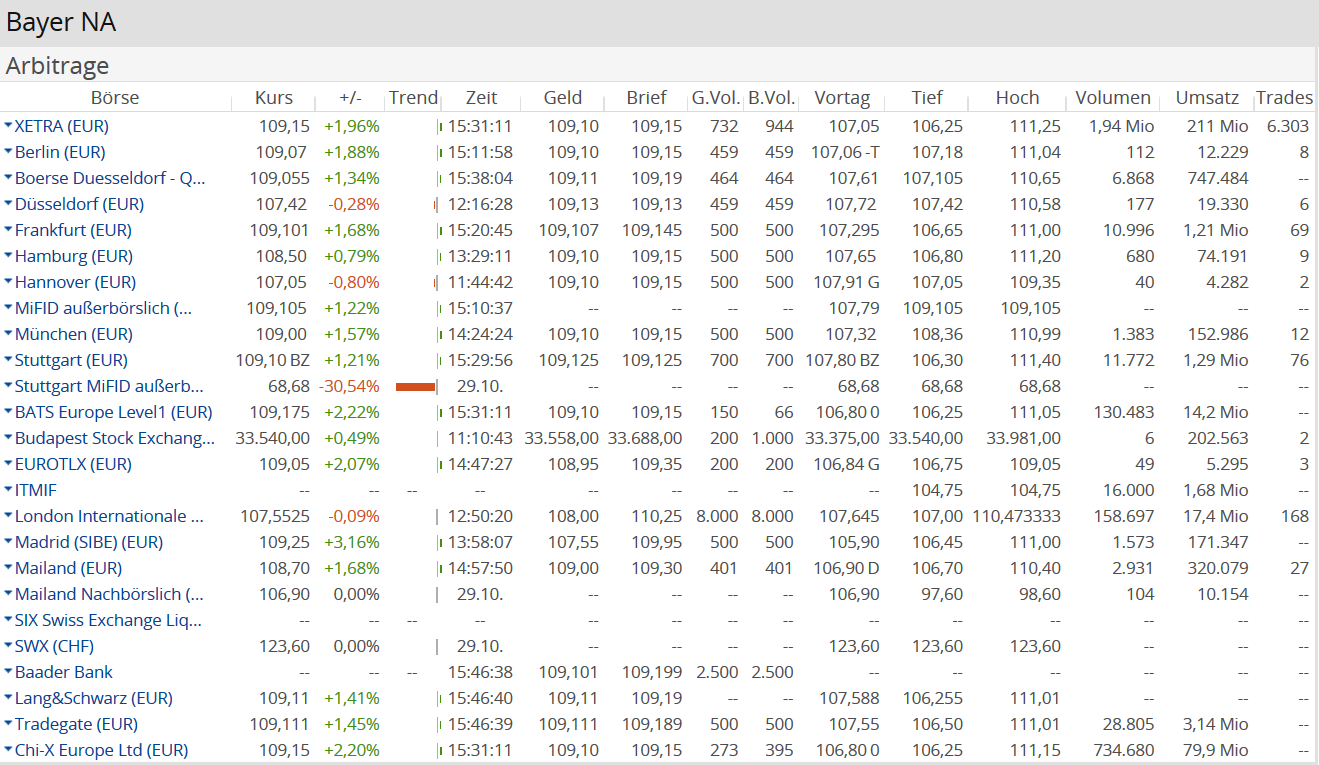
Task: Click the Trades column header
Action: pyautogui.click(x=1284, y=98)
